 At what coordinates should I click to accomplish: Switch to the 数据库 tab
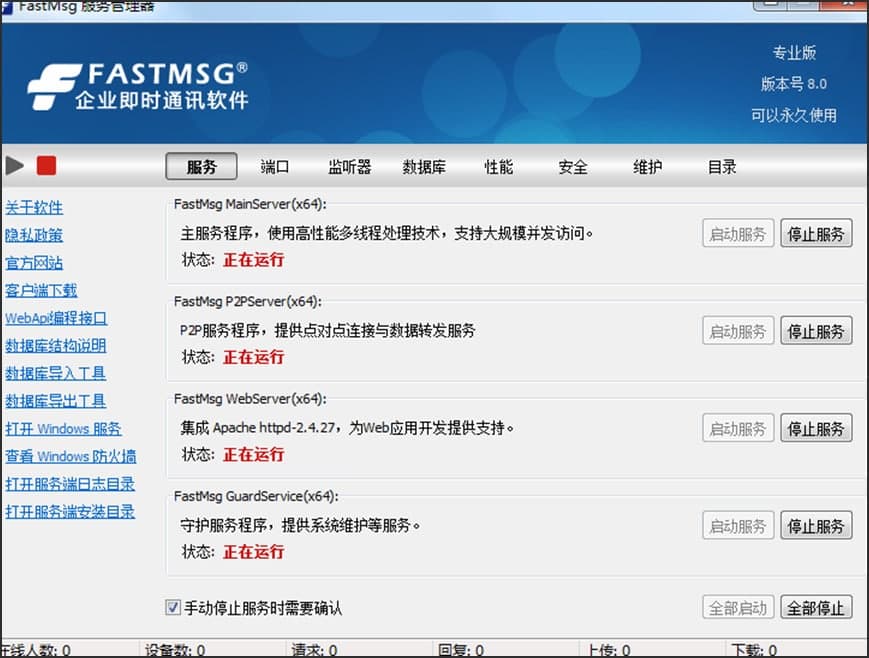coord(424,167)
